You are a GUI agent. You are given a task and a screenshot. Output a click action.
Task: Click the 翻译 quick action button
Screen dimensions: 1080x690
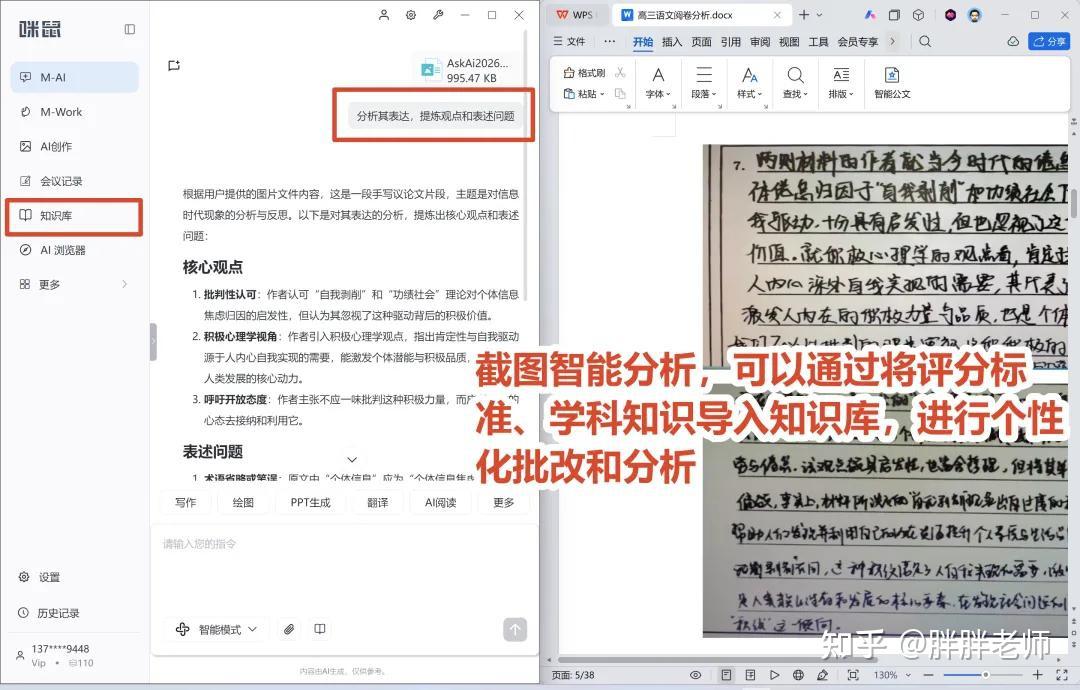pyautogui.click(x=377, y=503)
